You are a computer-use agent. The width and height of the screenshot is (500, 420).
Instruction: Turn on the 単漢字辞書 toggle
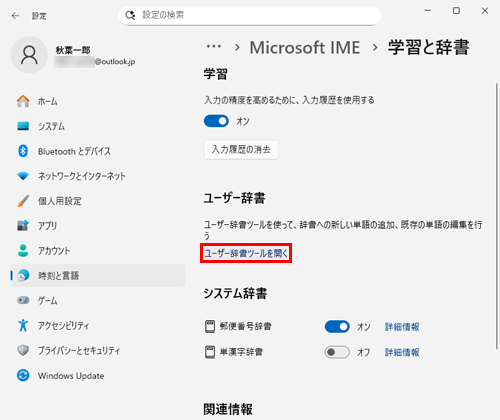337,352
